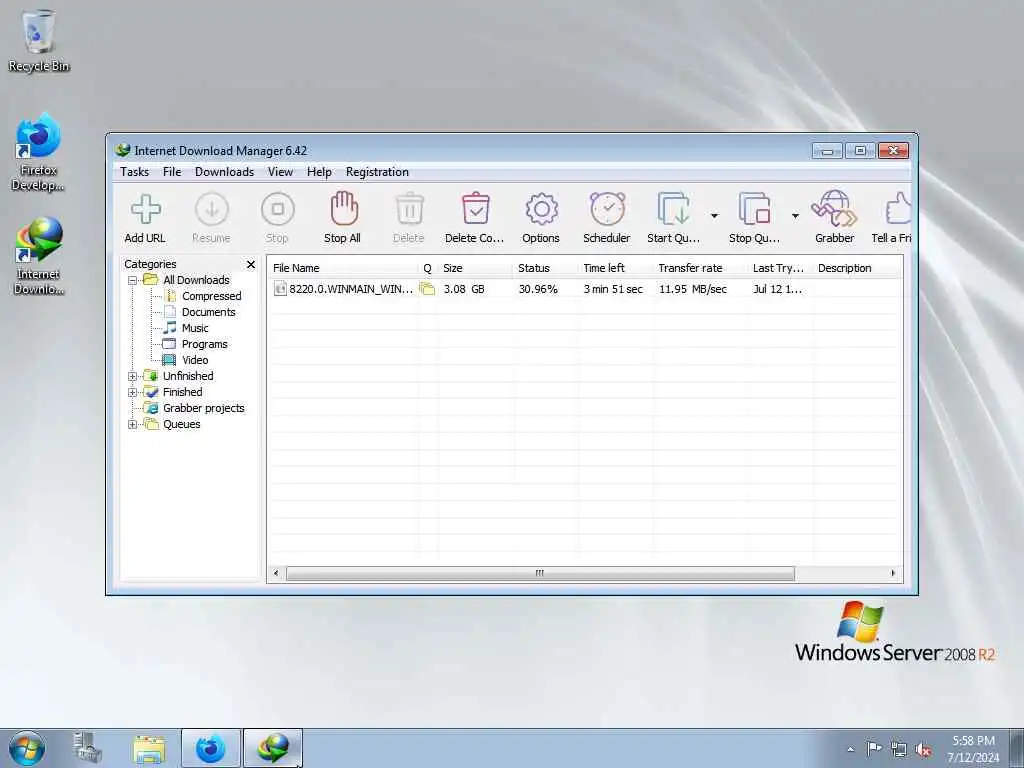Sort by Transfer rate column header

700,268
